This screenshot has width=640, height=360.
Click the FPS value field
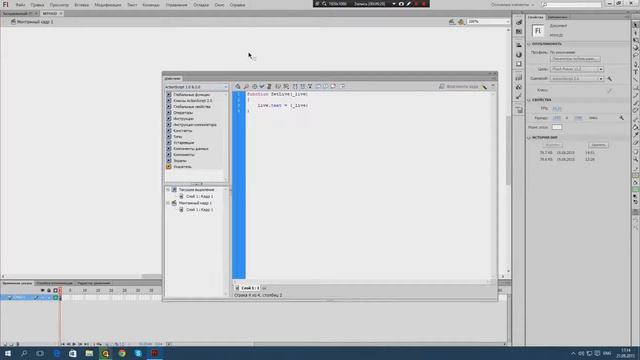tap(557, 109)
